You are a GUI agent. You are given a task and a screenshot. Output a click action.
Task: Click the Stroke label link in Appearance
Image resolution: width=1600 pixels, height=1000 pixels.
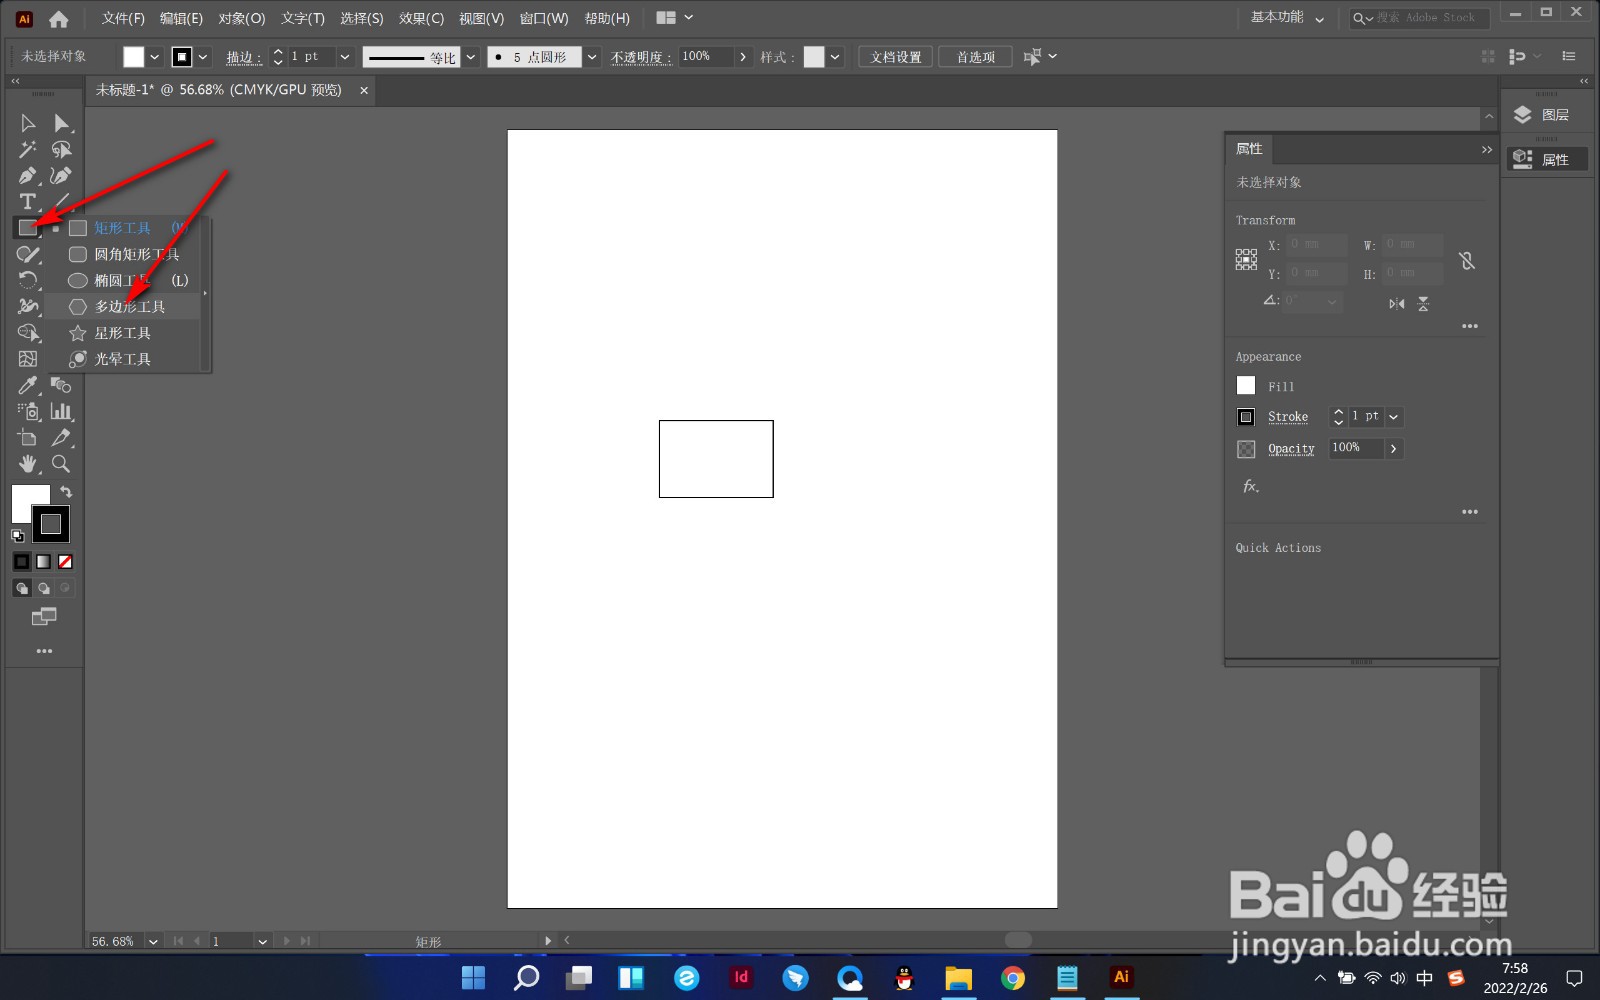click(x=1288, y=417)
